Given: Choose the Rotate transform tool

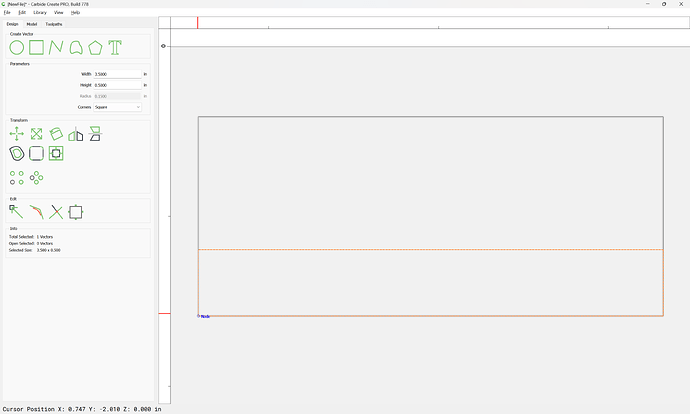Looking at the screenshot, I should coord(56,134).
